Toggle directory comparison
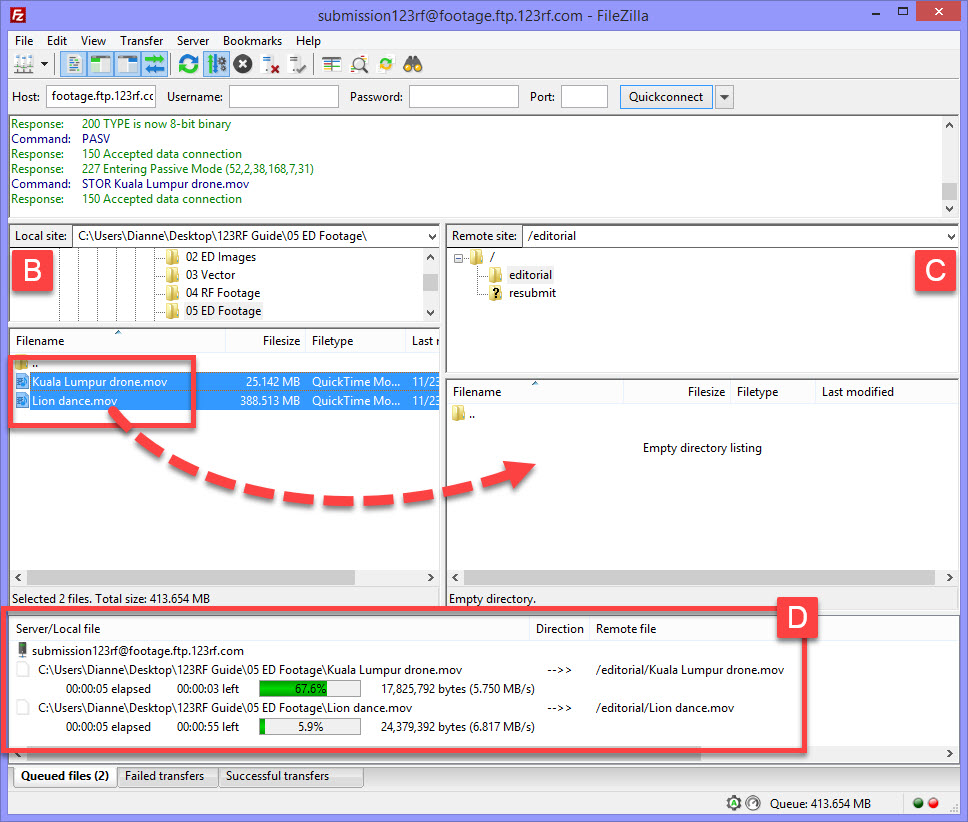The image size is (968, 822). pyautogui.click(x=359, y=64)
